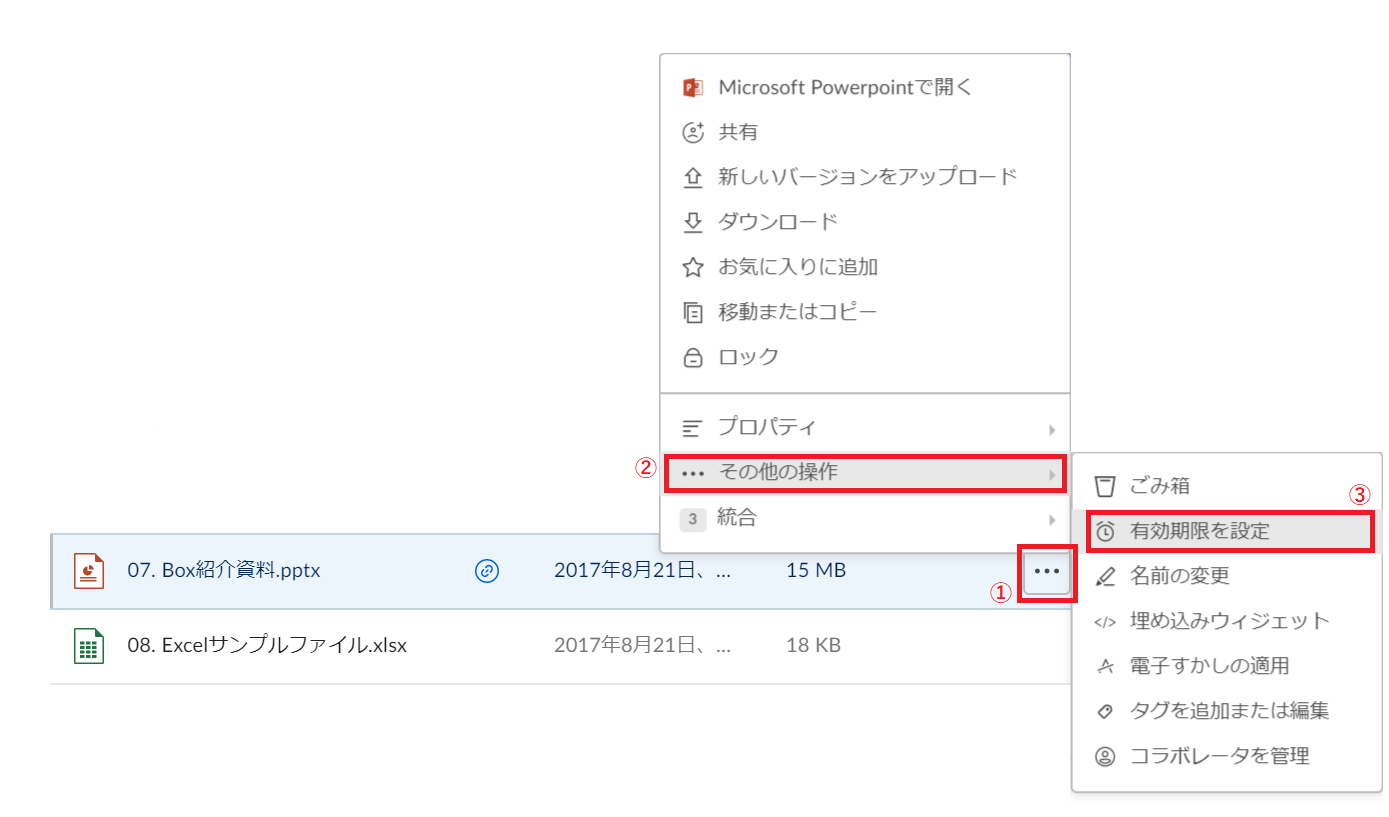Choose Microsoft Powerpointで開く menu item

pos(845,87)
